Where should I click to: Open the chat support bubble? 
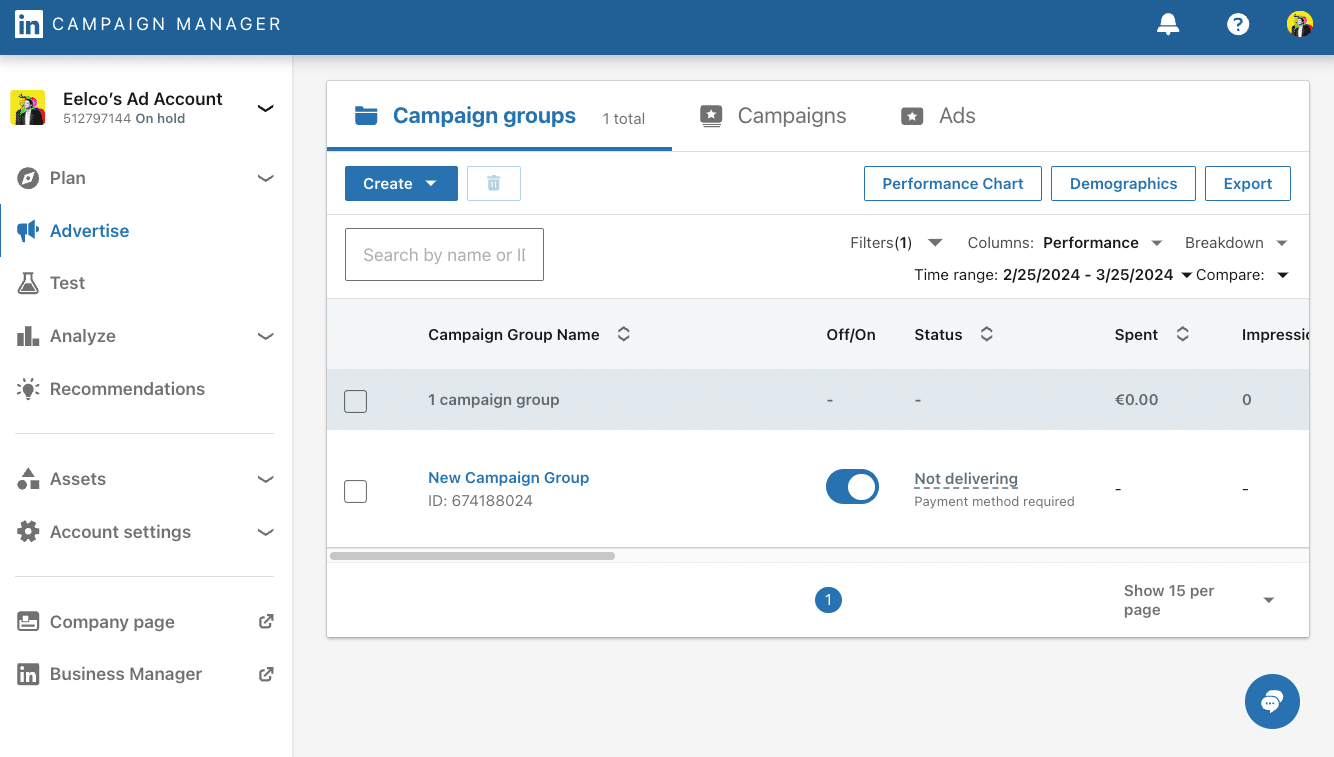pos(1272,701)
